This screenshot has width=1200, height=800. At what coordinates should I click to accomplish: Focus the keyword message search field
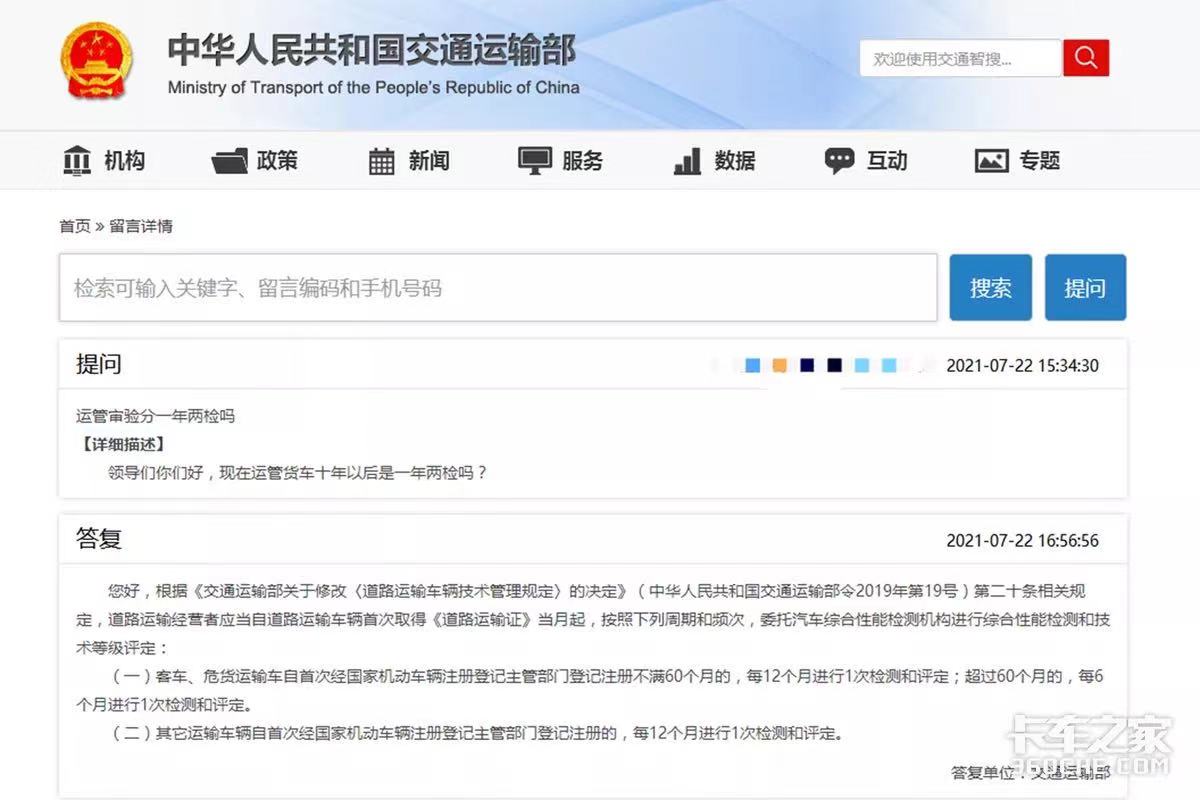[x=497, y=288]
